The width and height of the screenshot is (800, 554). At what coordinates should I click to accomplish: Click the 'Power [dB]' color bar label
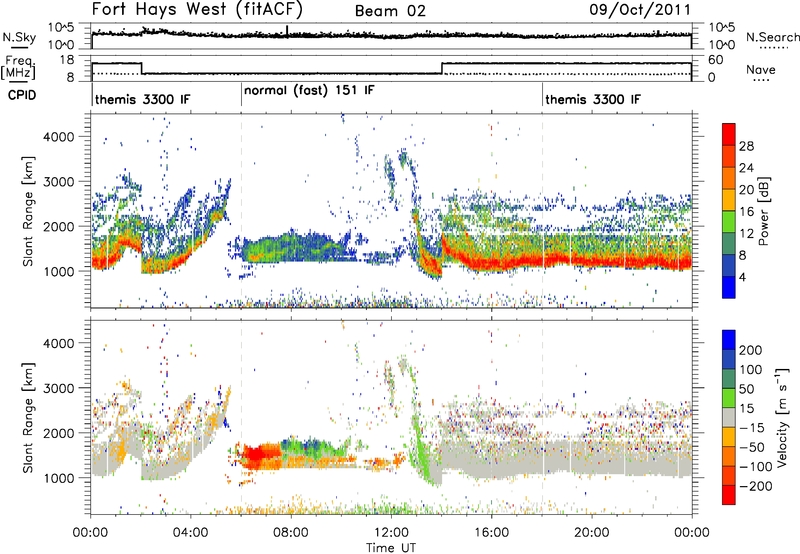[764, 211]
